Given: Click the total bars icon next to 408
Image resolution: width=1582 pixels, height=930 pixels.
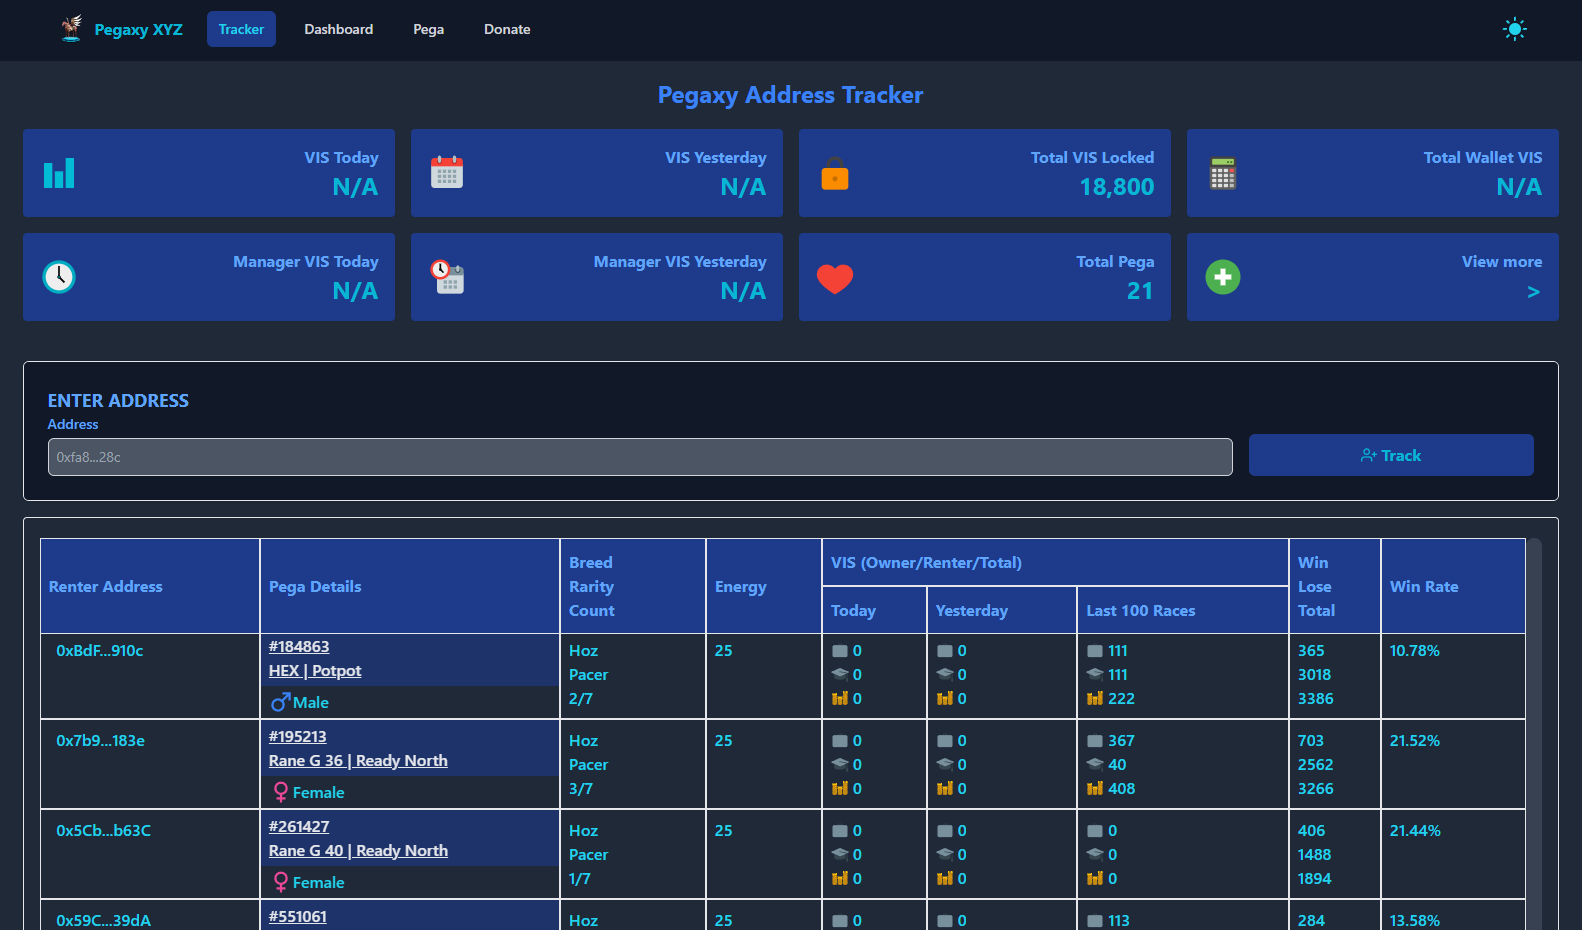Looking at the screenshot, I should pos(1095,788).
